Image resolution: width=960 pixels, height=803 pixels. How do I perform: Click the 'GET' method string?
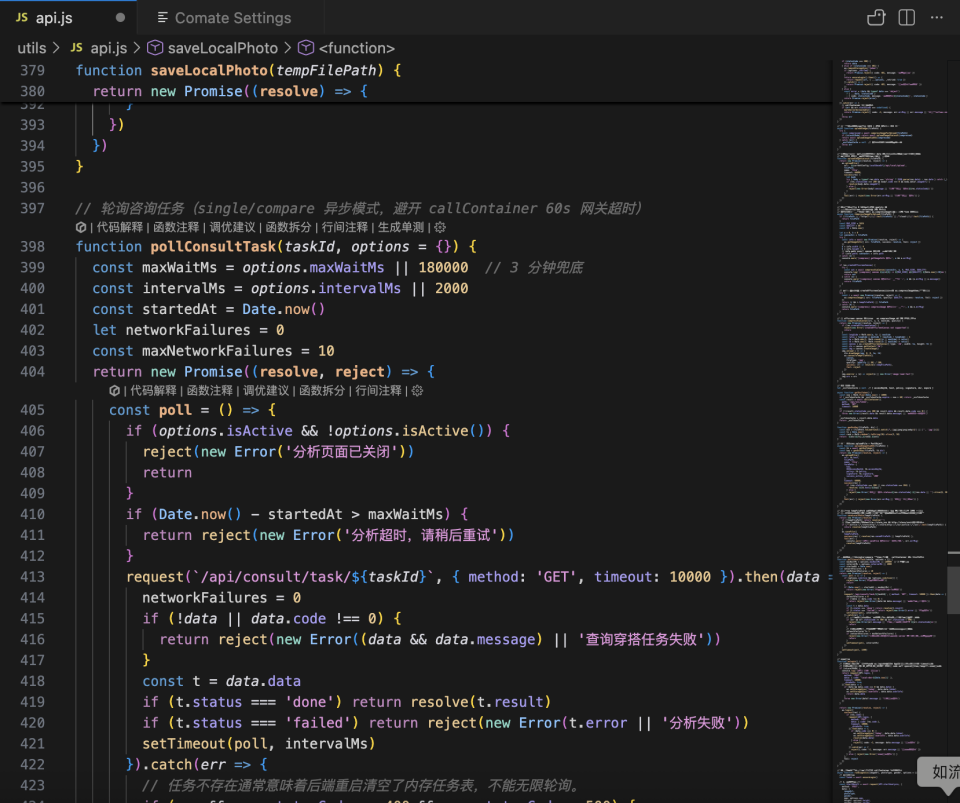click(556, 577)
